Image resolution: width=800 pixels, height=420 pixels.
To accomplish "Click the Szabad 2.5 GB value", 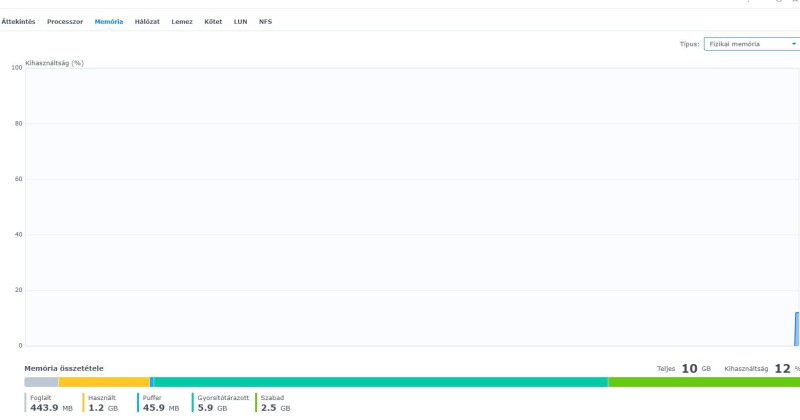I will pos(276,408).
